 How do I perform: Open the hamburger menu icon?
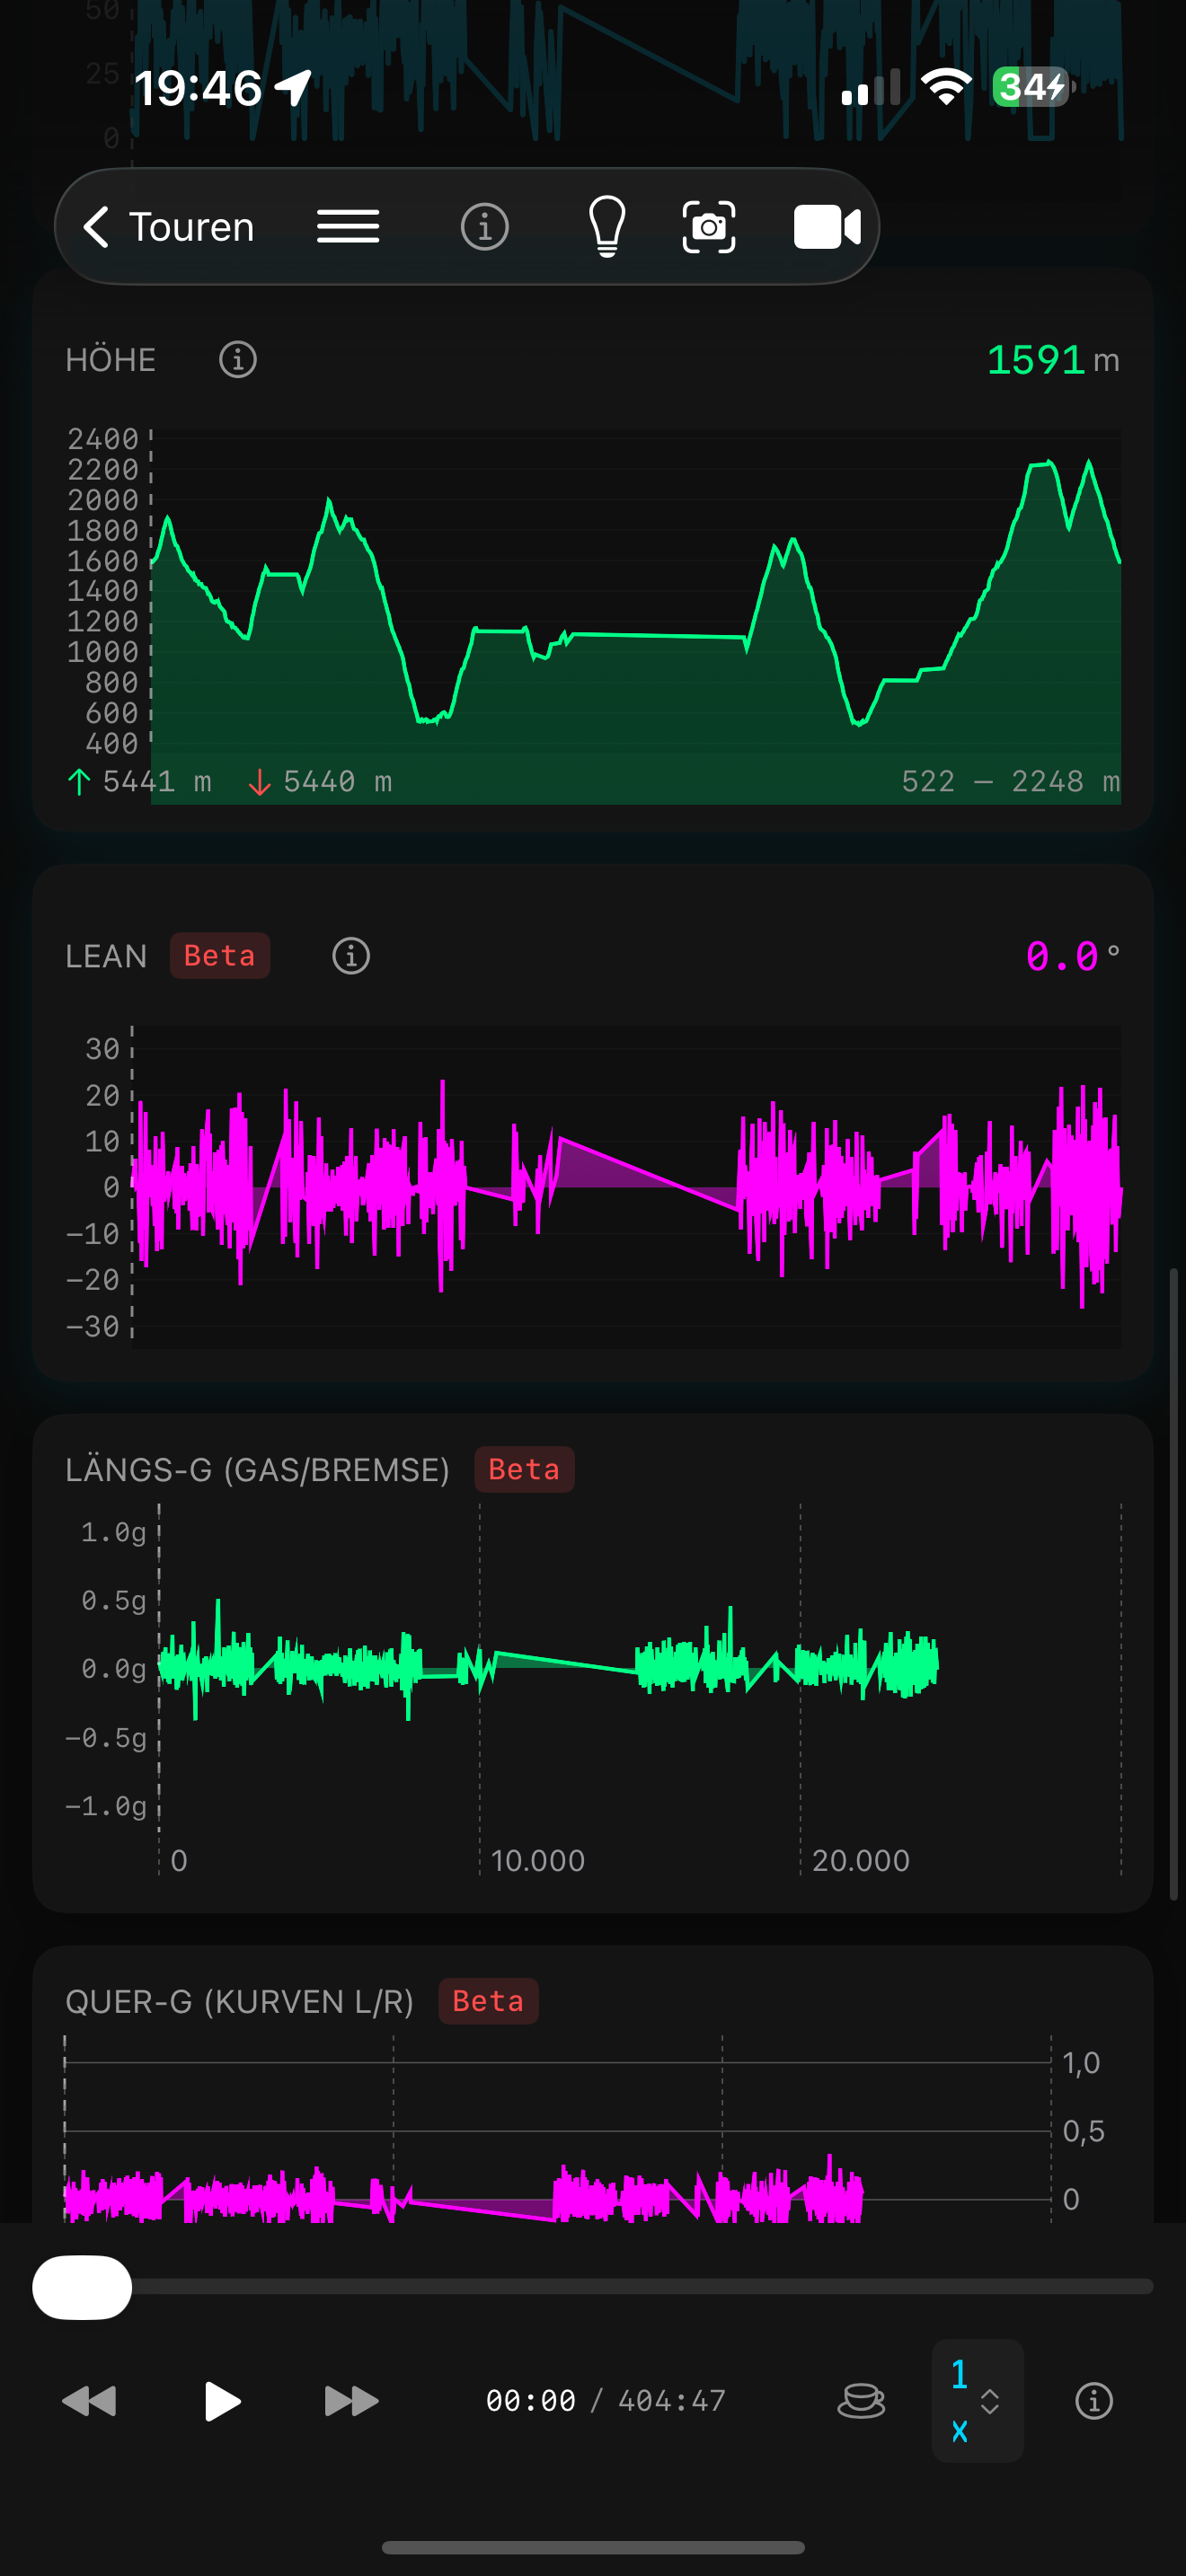tap(348, 227)
